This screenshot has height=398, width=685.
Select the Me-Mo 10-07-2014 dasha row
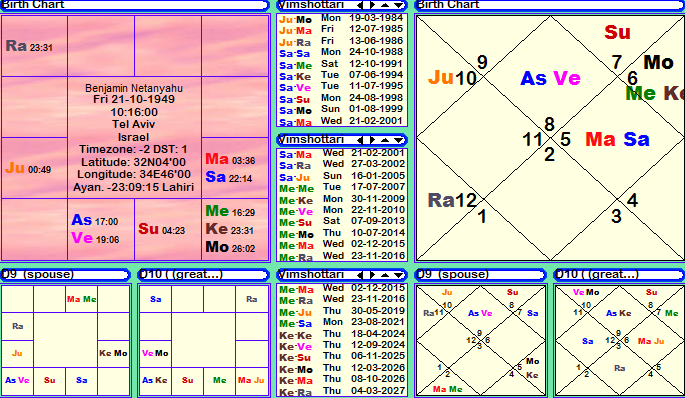pos(342,234)
